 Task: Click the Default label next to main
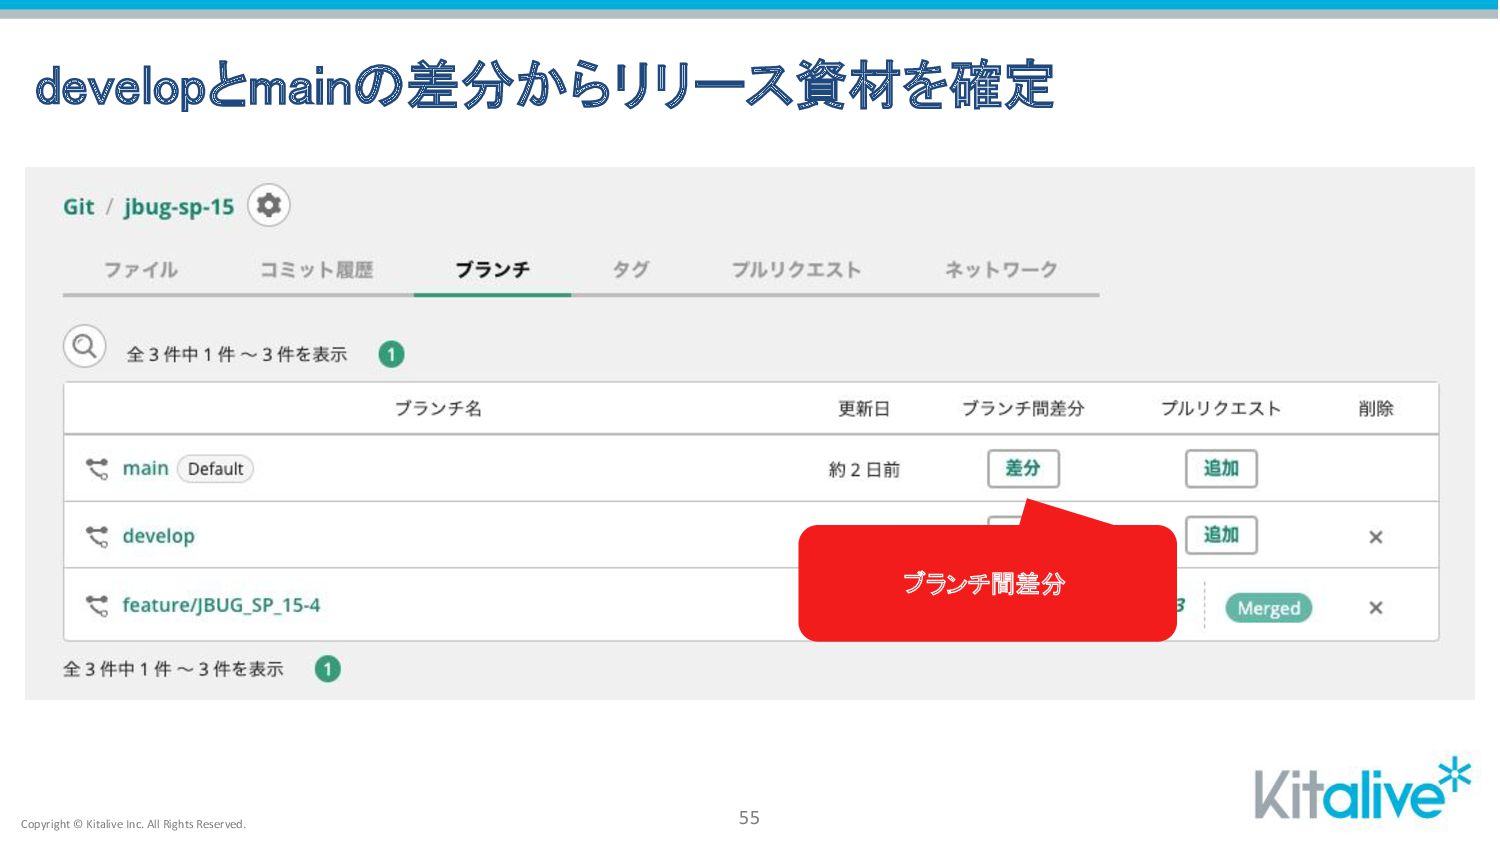[x=216, y=469]
